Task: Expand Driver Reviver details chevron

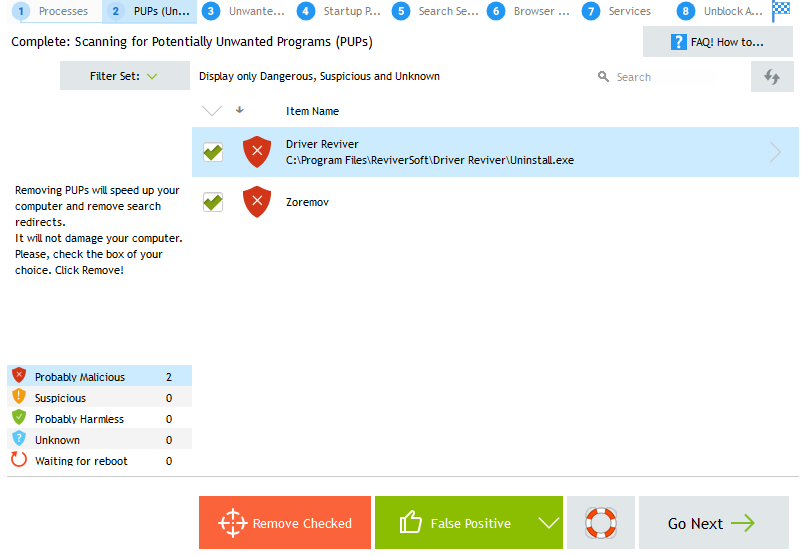Action: (775, 152)
